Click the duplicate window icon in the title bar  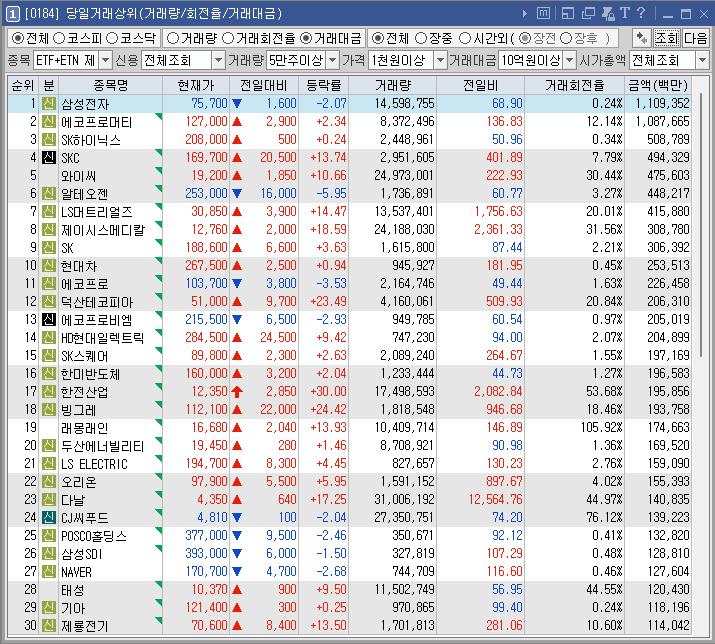click(588, 14)
